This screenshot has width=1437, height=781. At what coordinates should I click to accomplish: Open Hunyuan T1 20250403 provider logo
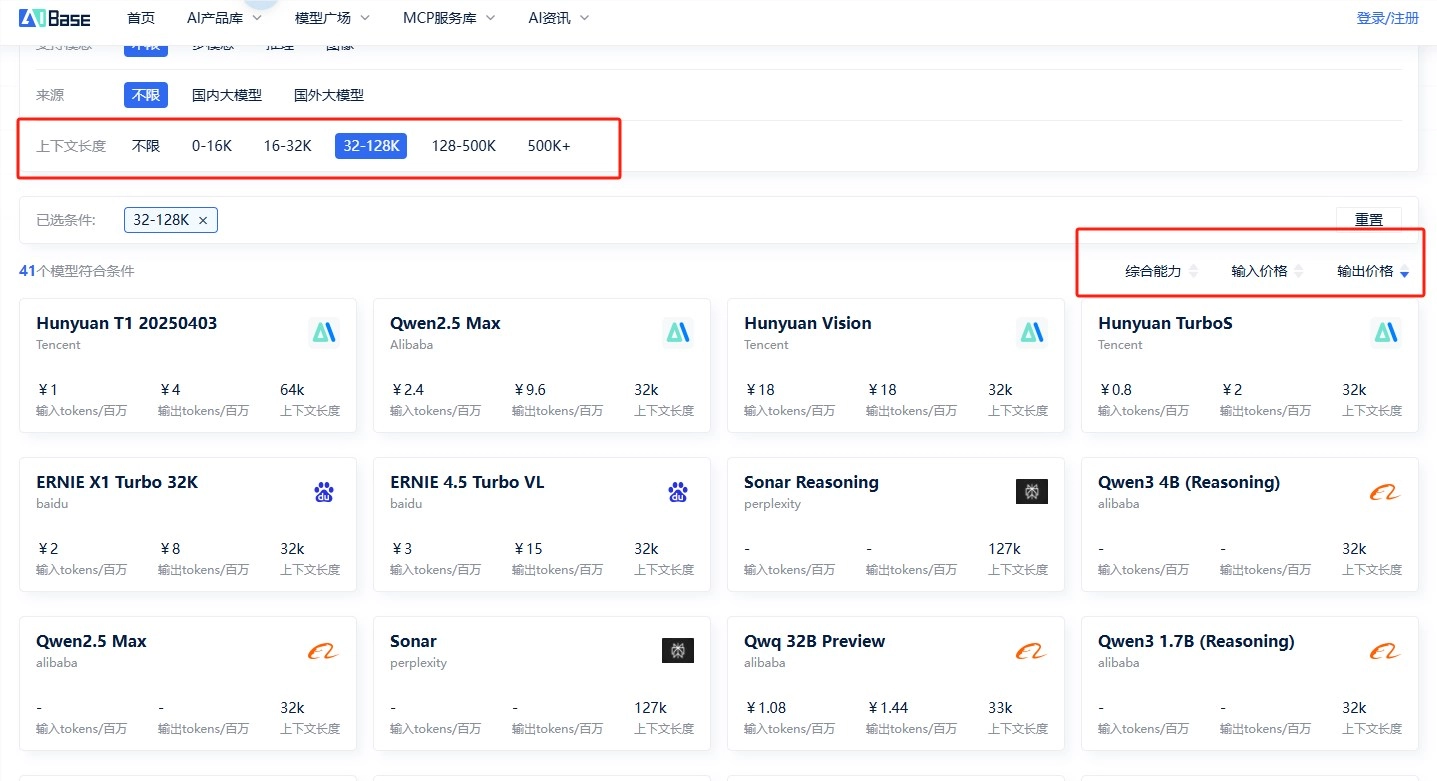click(x=324, y=332)
